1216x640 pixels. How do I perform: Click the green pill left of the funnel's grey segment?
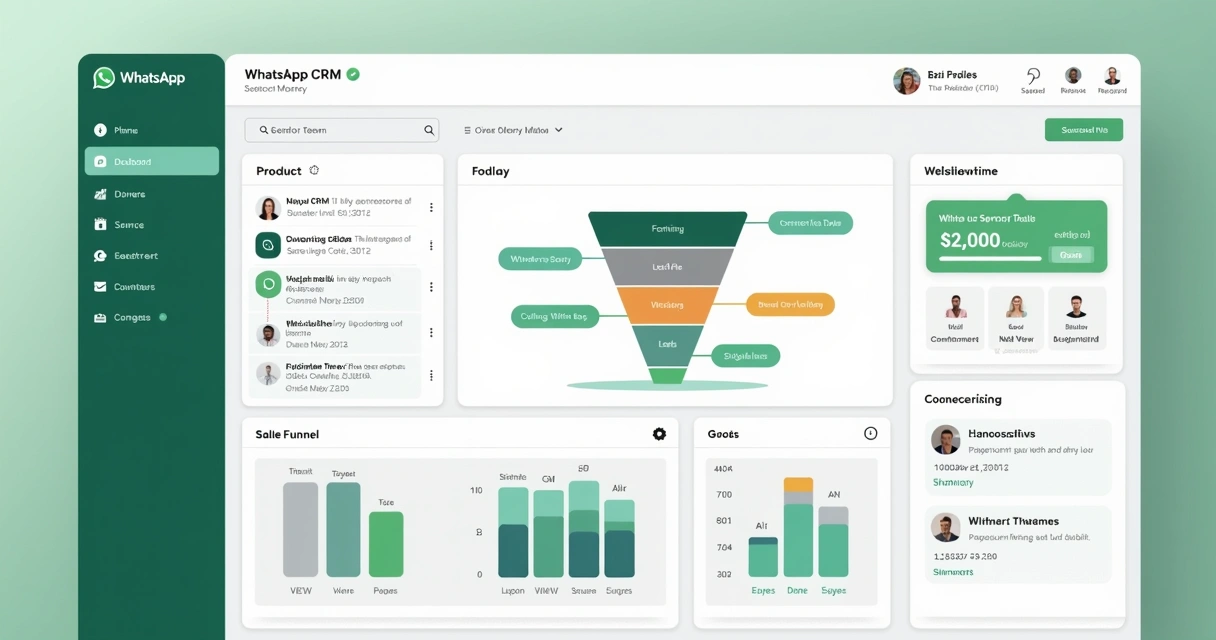coord(540,259)
